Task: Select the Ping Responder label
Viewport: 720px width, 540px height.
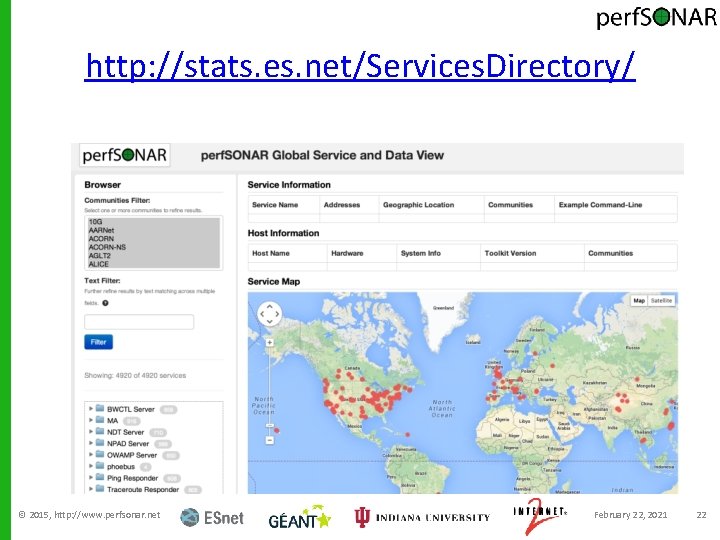Action: (x=132, y=478)
